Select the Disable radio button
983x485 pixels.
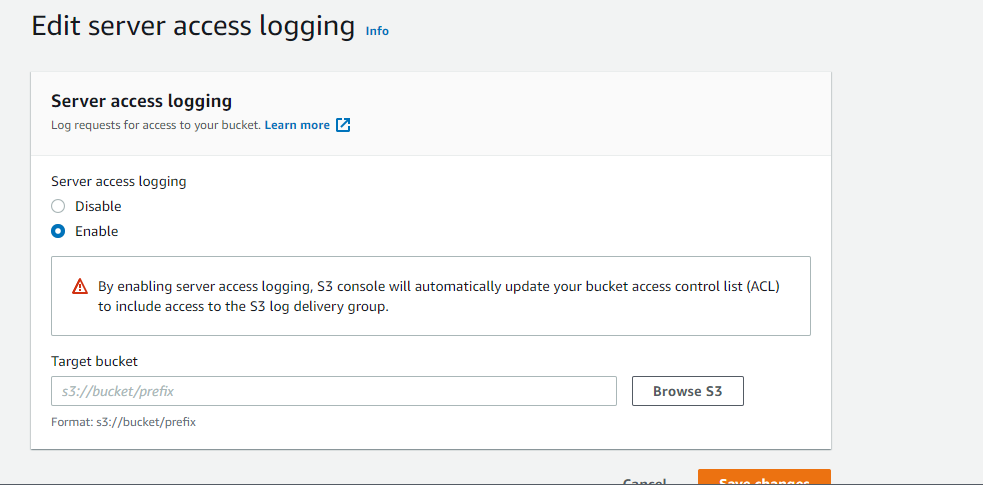(x=58, y=206)
